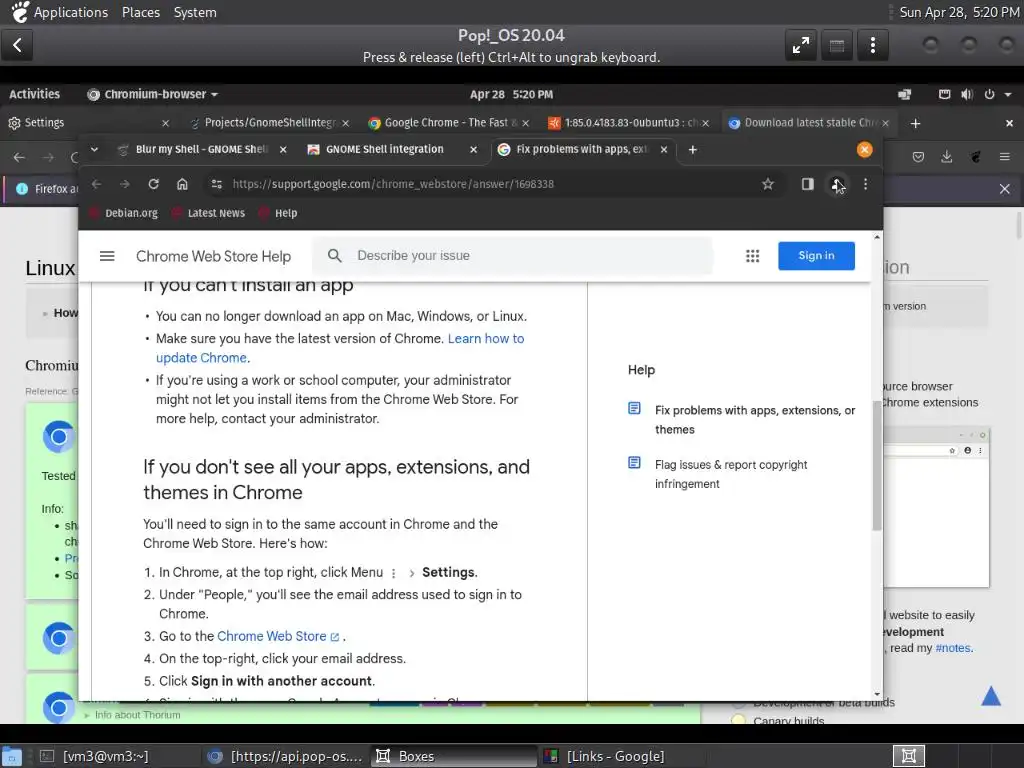This screenshot has width=1024, height=768.
Task: Open Google Chrome - The Fast Firefox tab
Action: coord(451,123)
